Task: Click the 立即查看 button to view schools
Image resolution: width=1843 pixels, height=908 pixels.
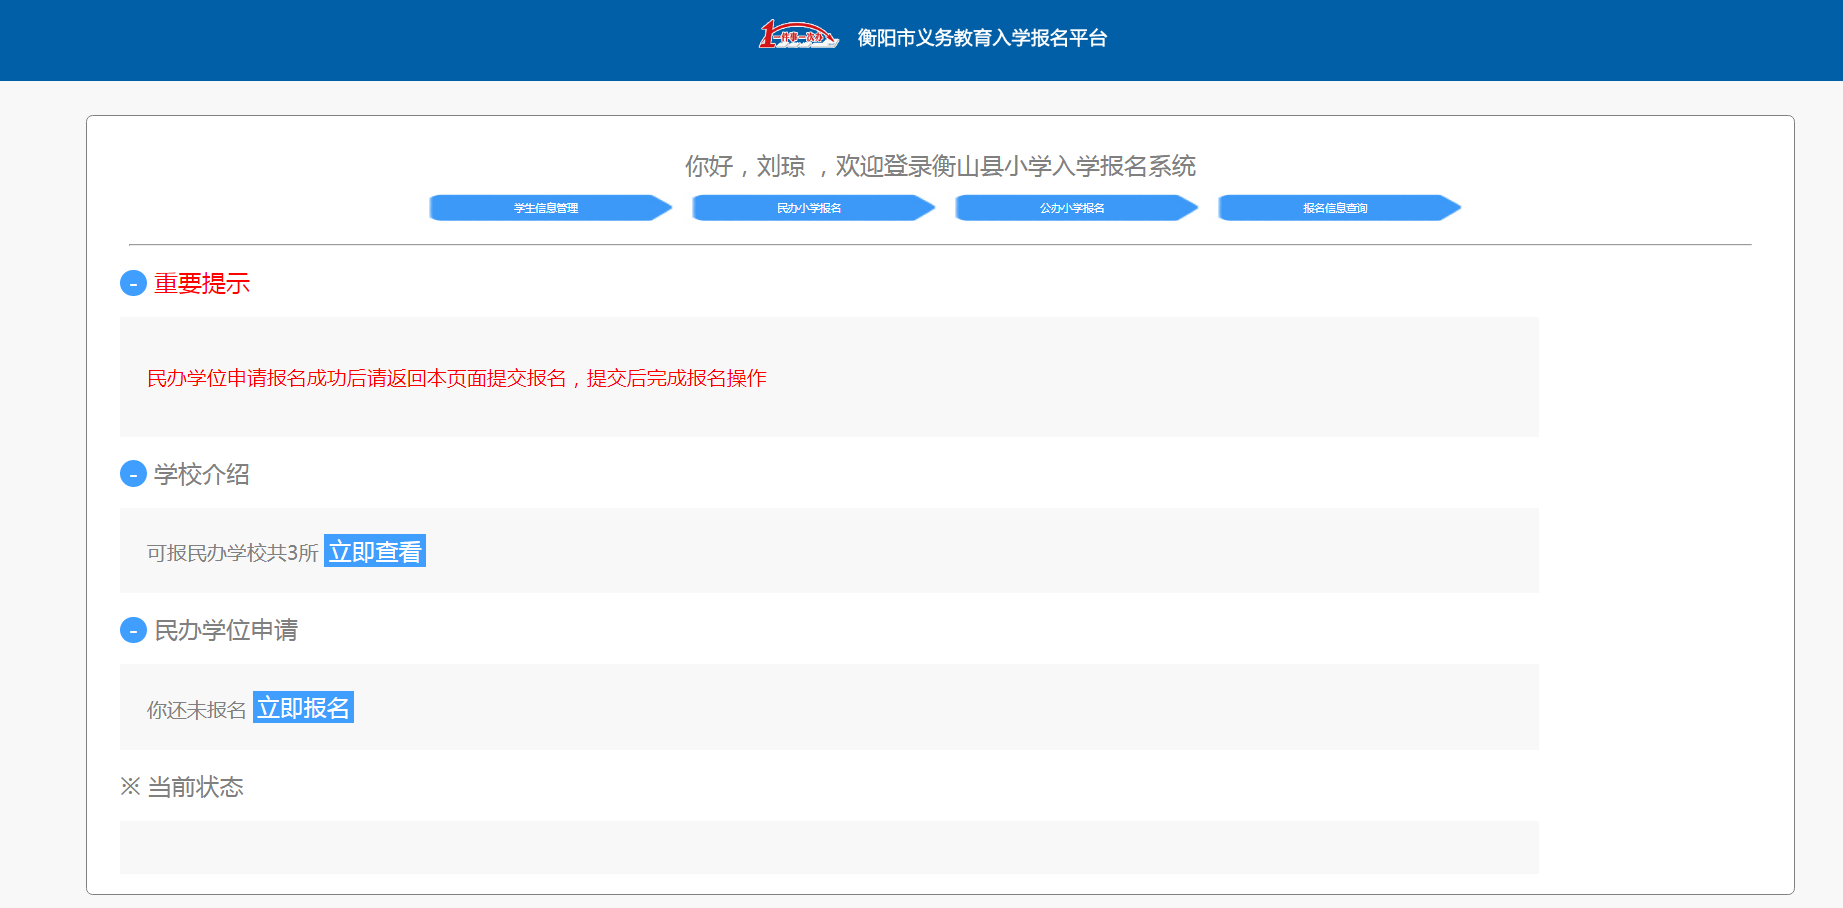Action: [x=375, y=551]
